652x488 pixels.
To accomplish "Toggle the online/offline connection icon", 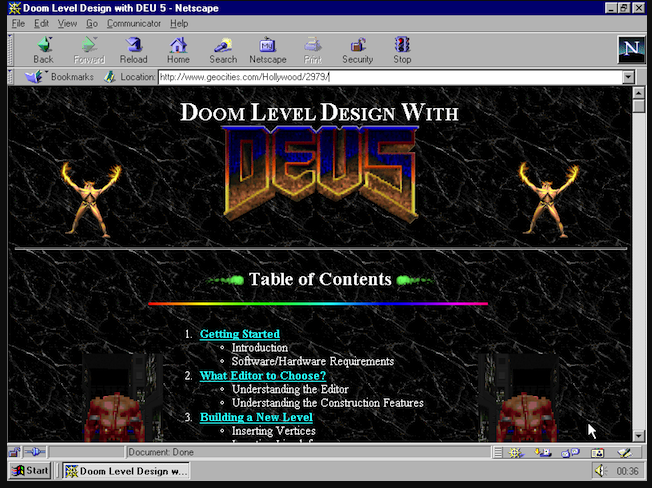I will coord(35,452).
